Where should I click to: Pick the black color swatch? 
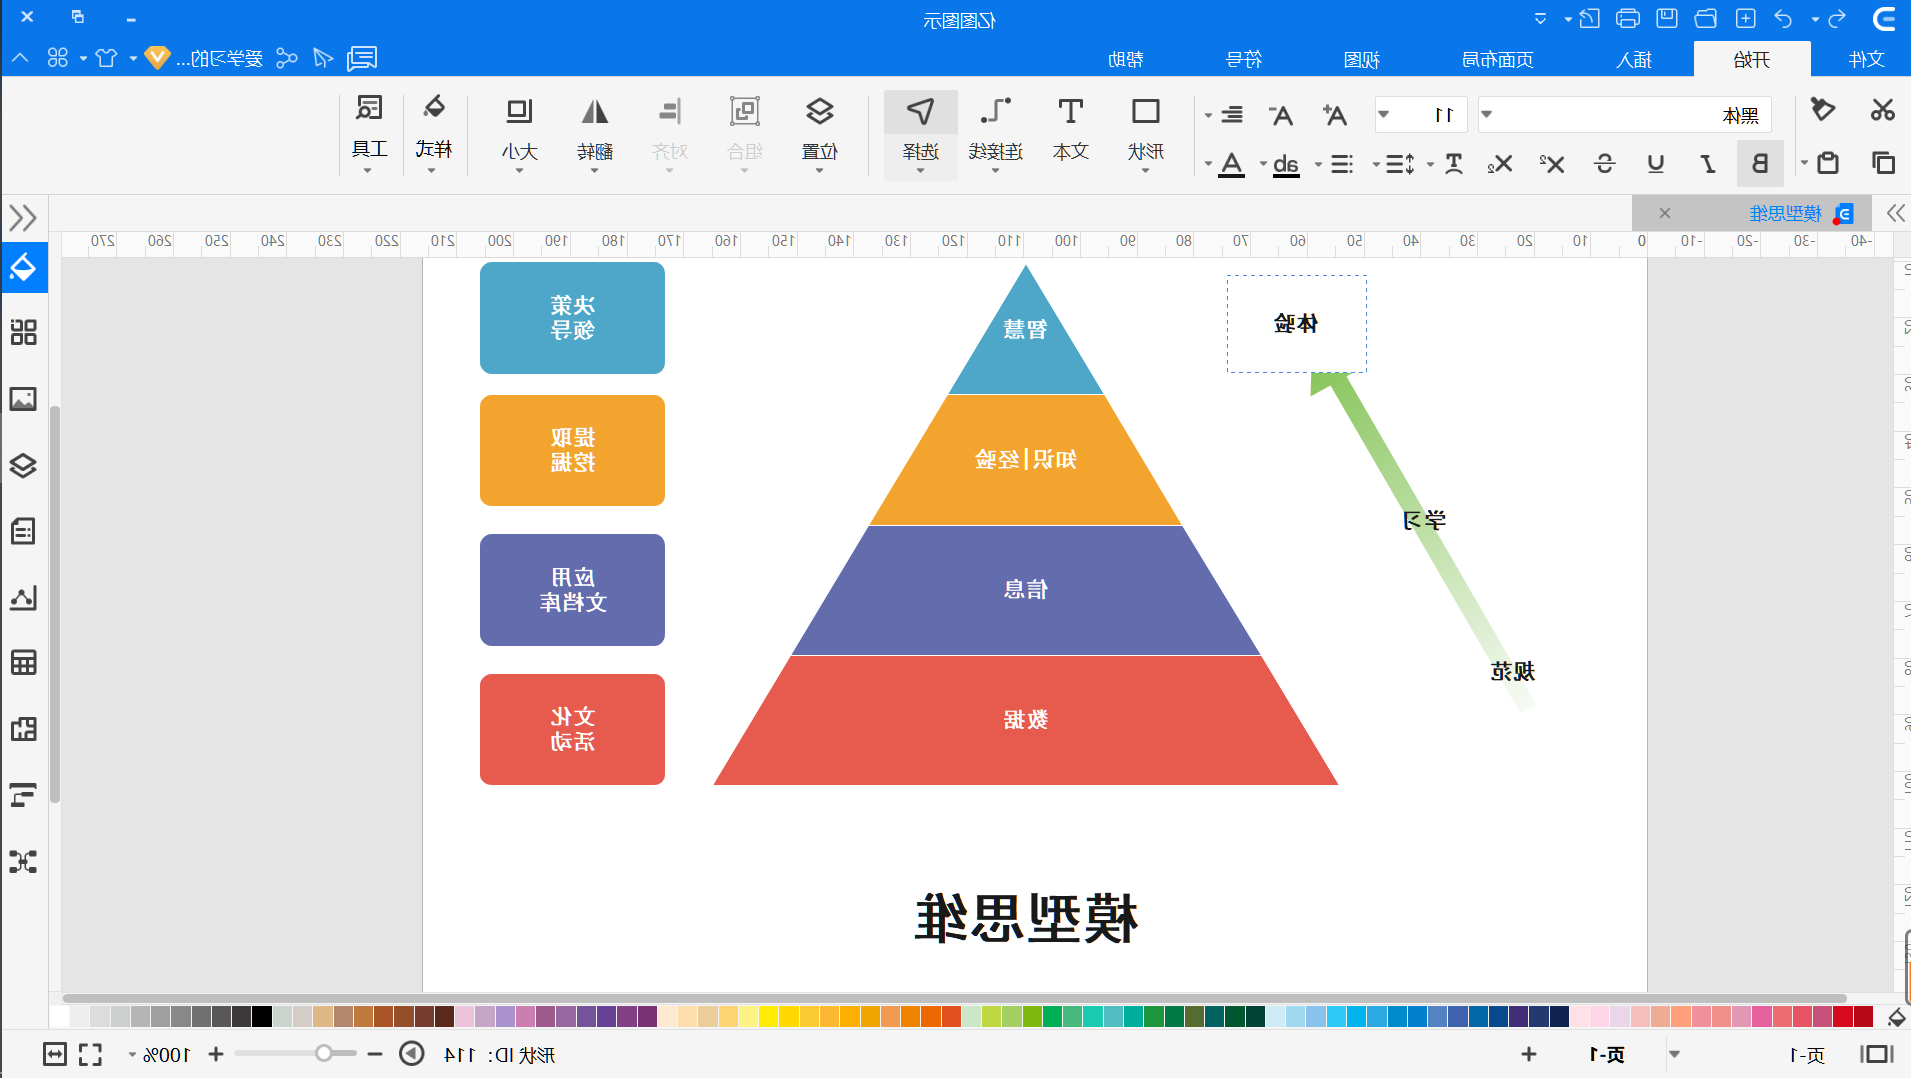(262, 1017)
